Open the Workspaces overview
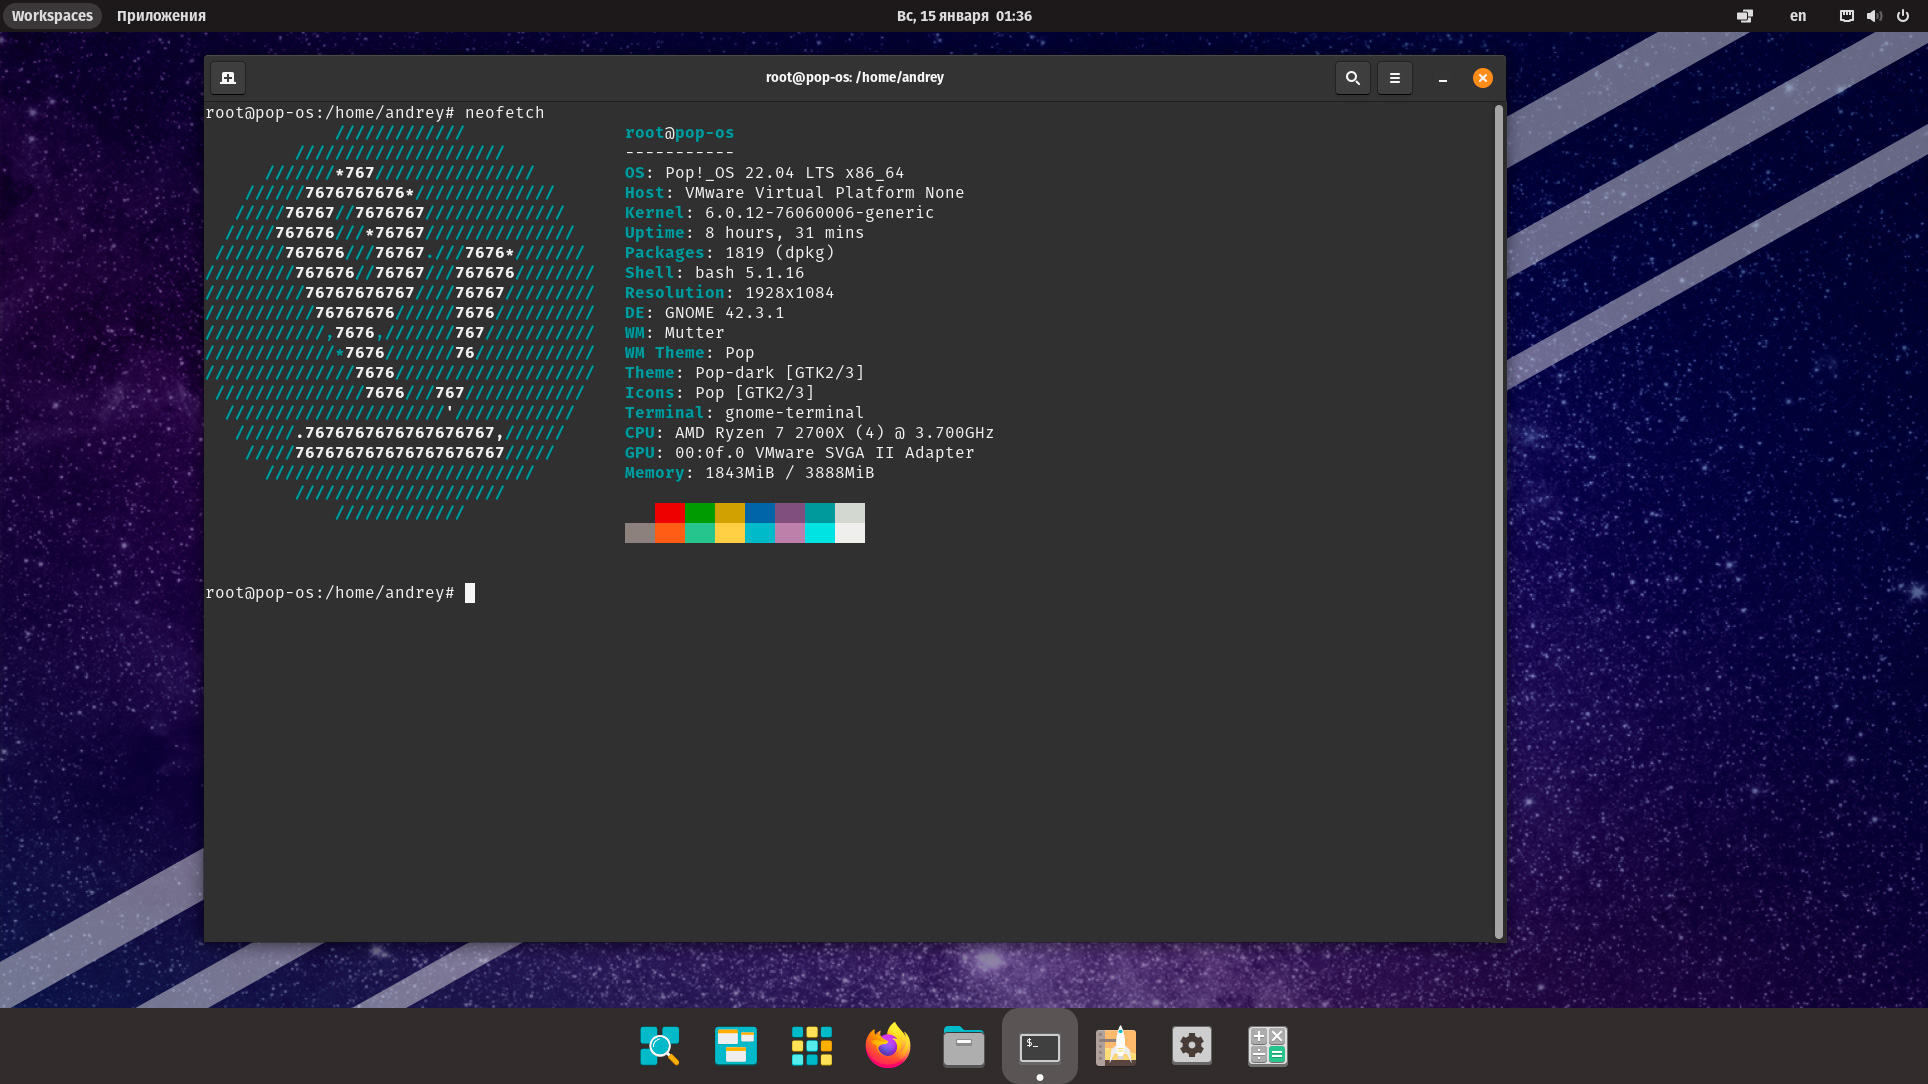 (x=52, y=16)
